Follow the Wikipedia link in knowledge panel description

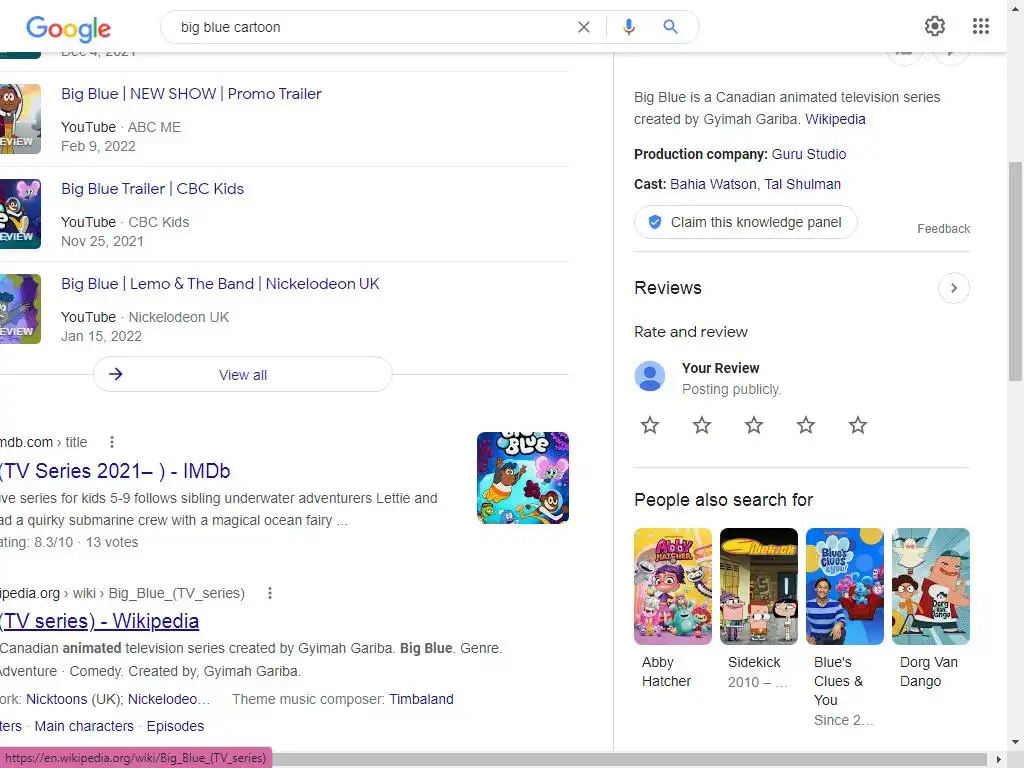(x=835, y=120)
